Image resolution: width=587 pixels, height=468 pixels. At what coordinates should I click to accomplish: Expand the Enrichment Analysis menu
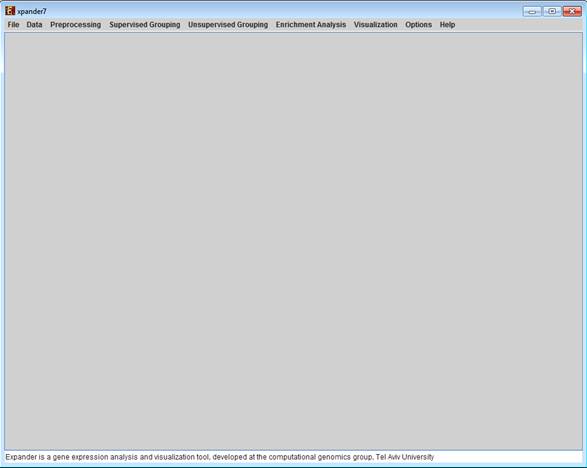(x=311, y=25)
